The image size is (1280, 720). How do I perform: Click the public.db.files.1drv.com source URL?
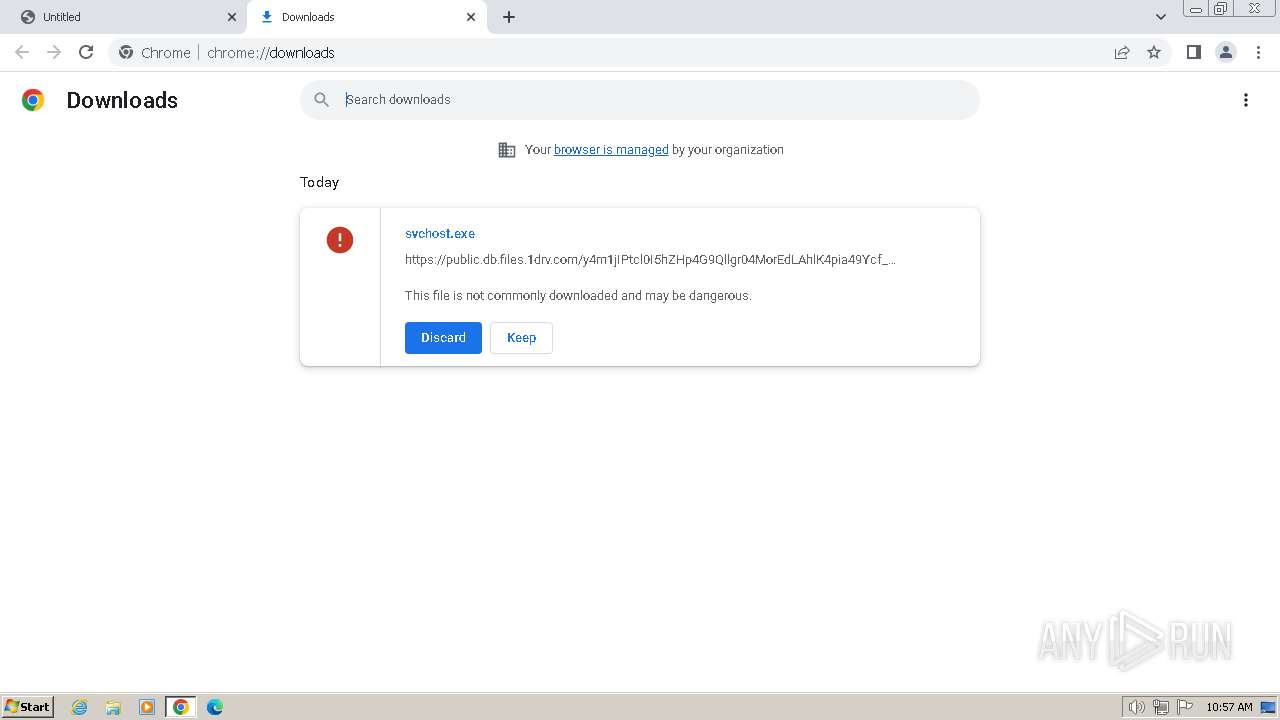coord(650,259)
